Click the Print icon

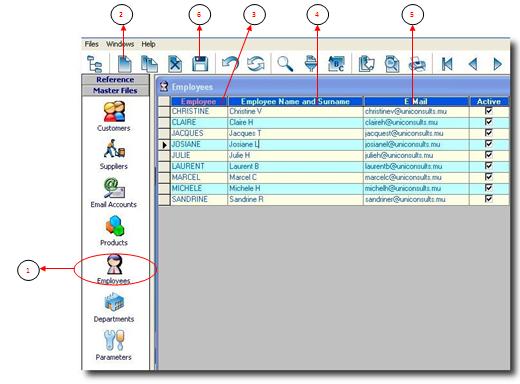pos(417,64)
